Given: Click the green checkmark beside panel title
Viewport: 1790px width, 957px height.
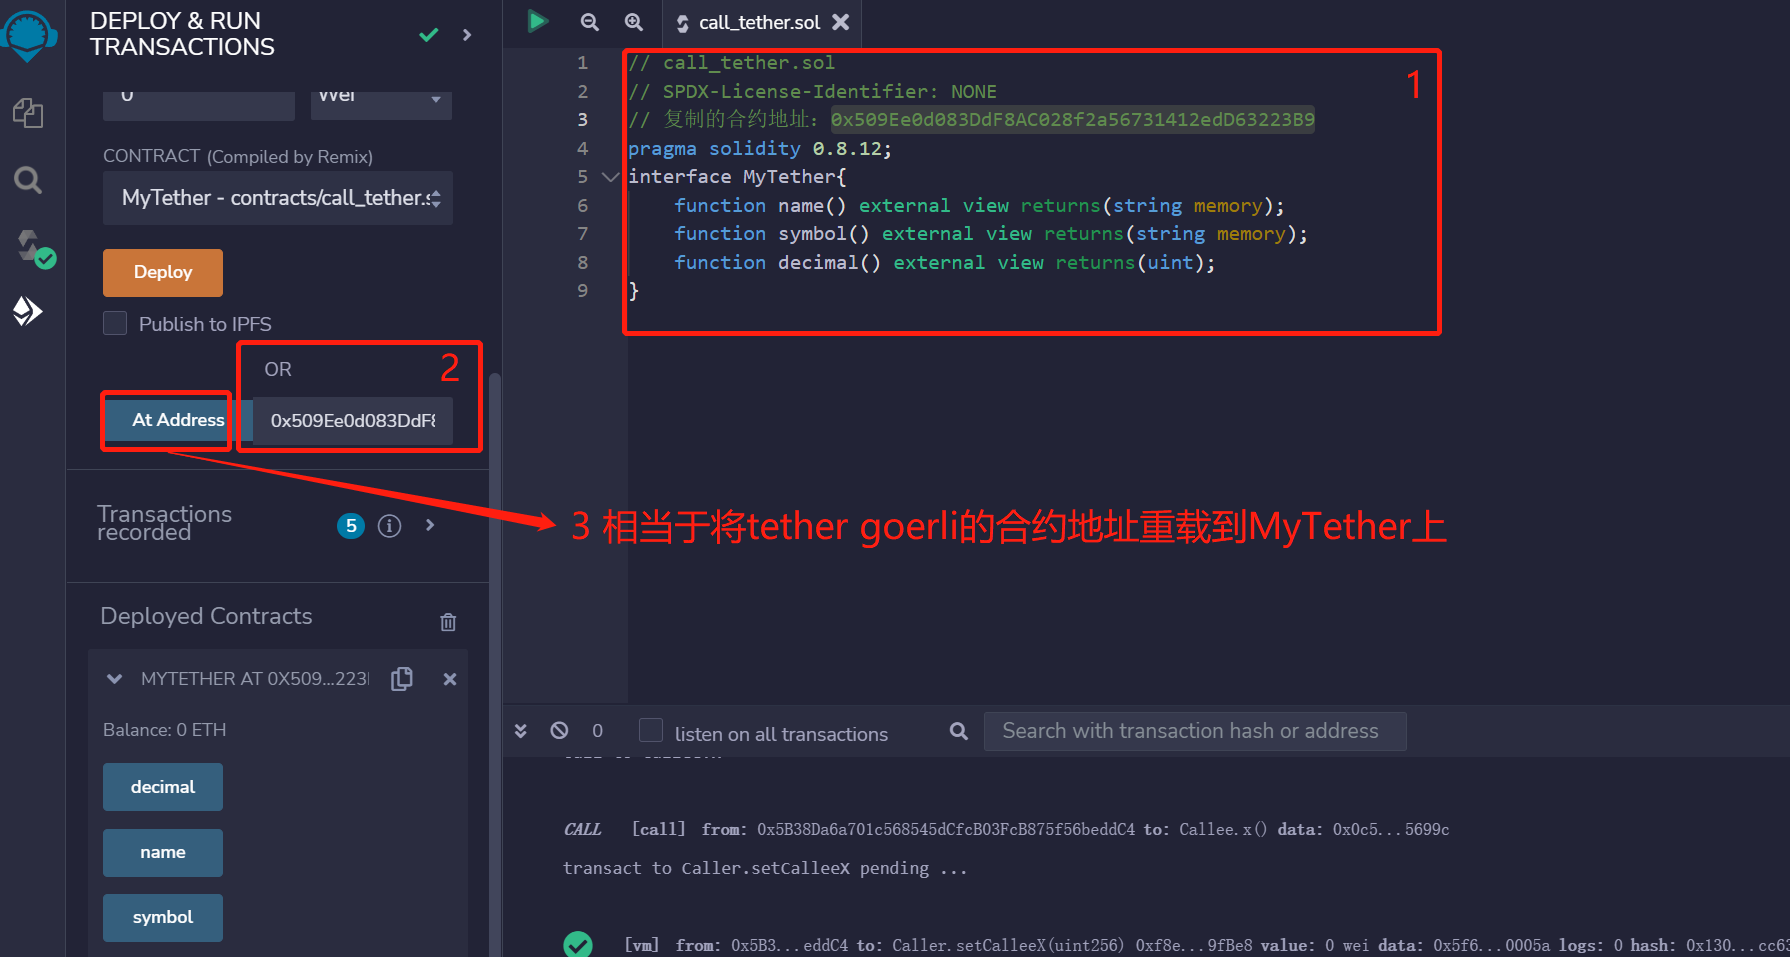Looking at the screenshot, I should tap(429, 35).
